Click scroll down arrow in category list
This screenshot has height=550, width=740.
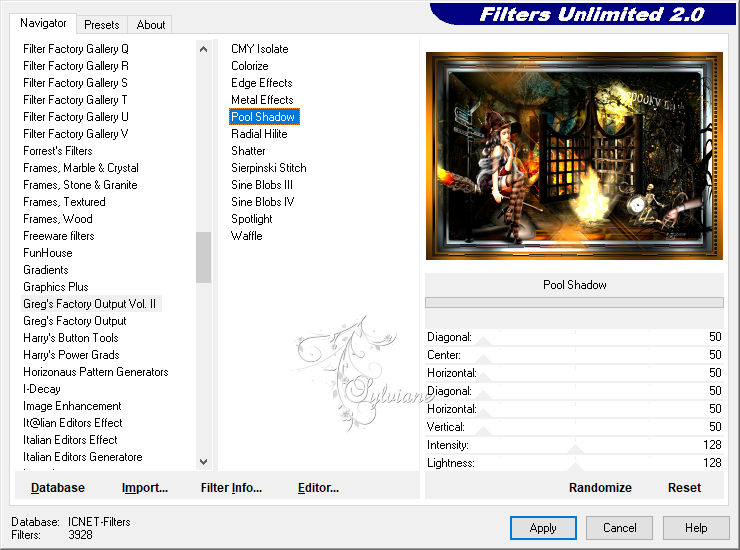coord(203,462)
